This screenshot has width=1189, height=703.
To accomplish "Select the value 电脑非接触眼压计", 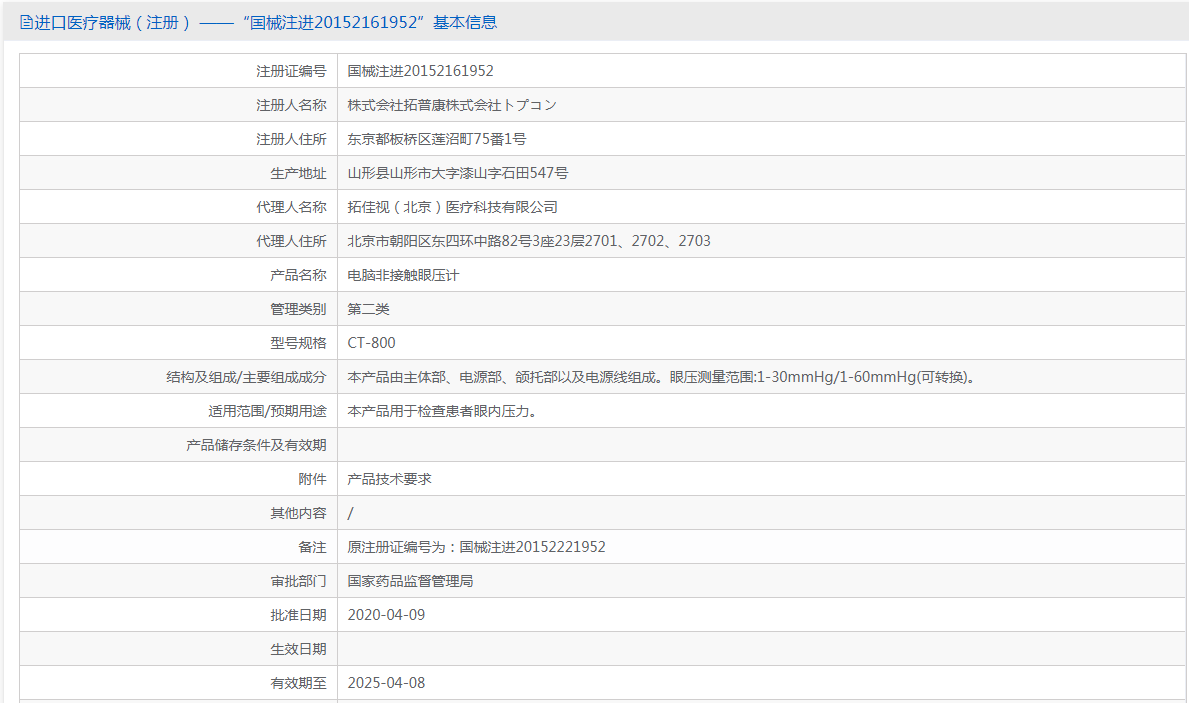I will tap(403, 275).
